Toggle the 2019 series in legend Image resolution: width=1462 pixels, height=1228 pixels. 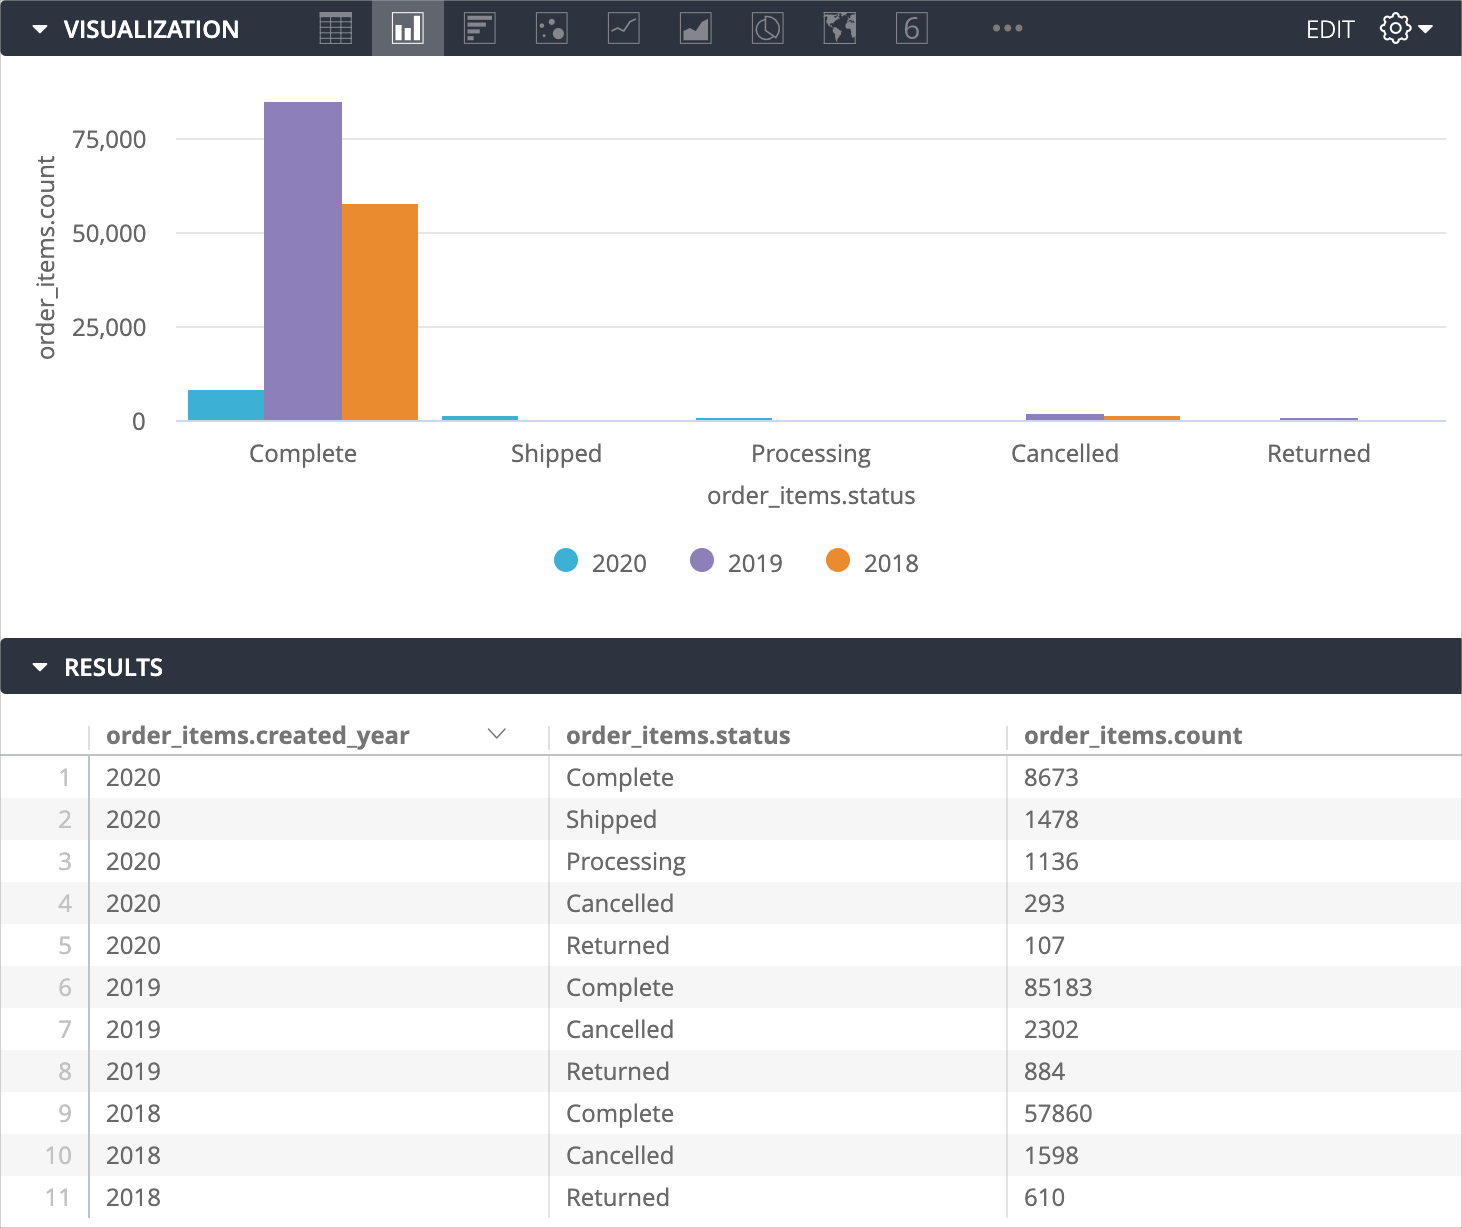pos(737,562)
